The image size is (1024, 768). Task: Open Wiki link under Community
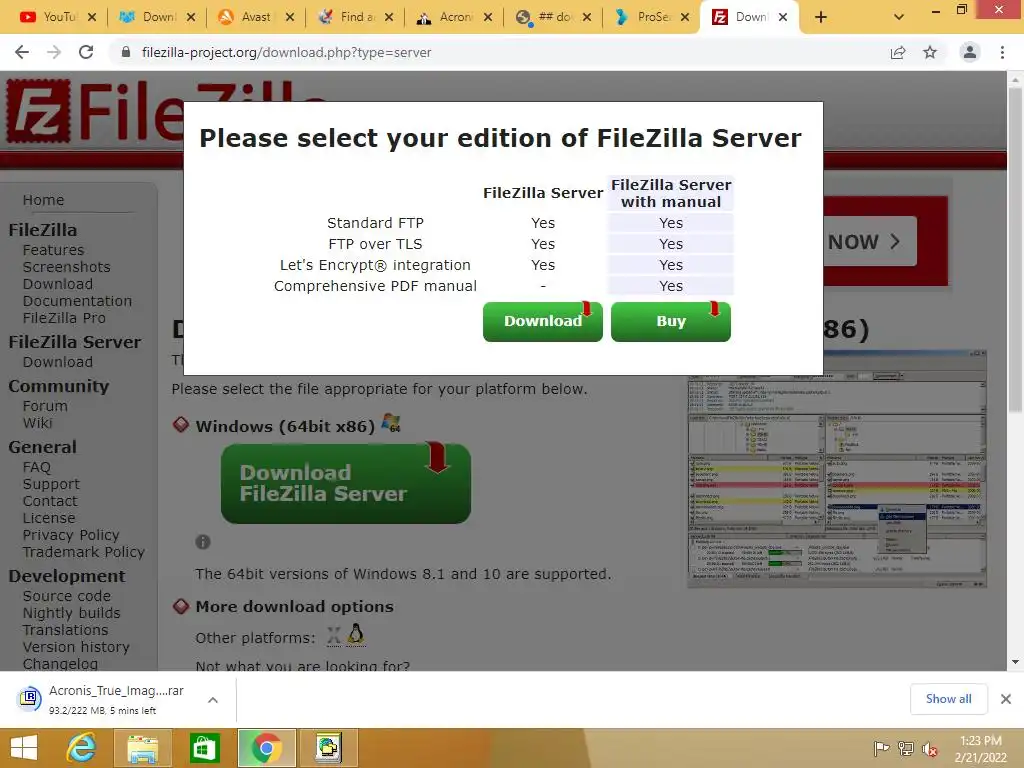pyautogui.click(x=37, y=423)
